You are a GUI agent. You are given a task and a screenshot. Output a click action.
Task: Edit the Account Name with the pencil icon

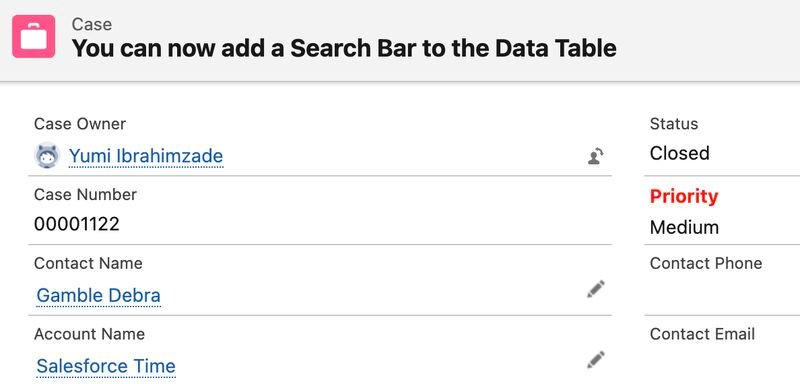pos(595,360)
